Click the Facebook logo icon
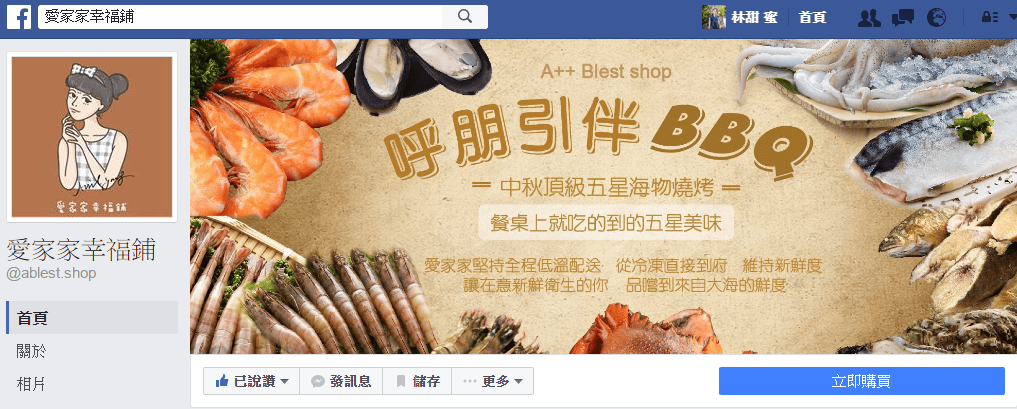Screen dimensions: 1017x409 19,18
